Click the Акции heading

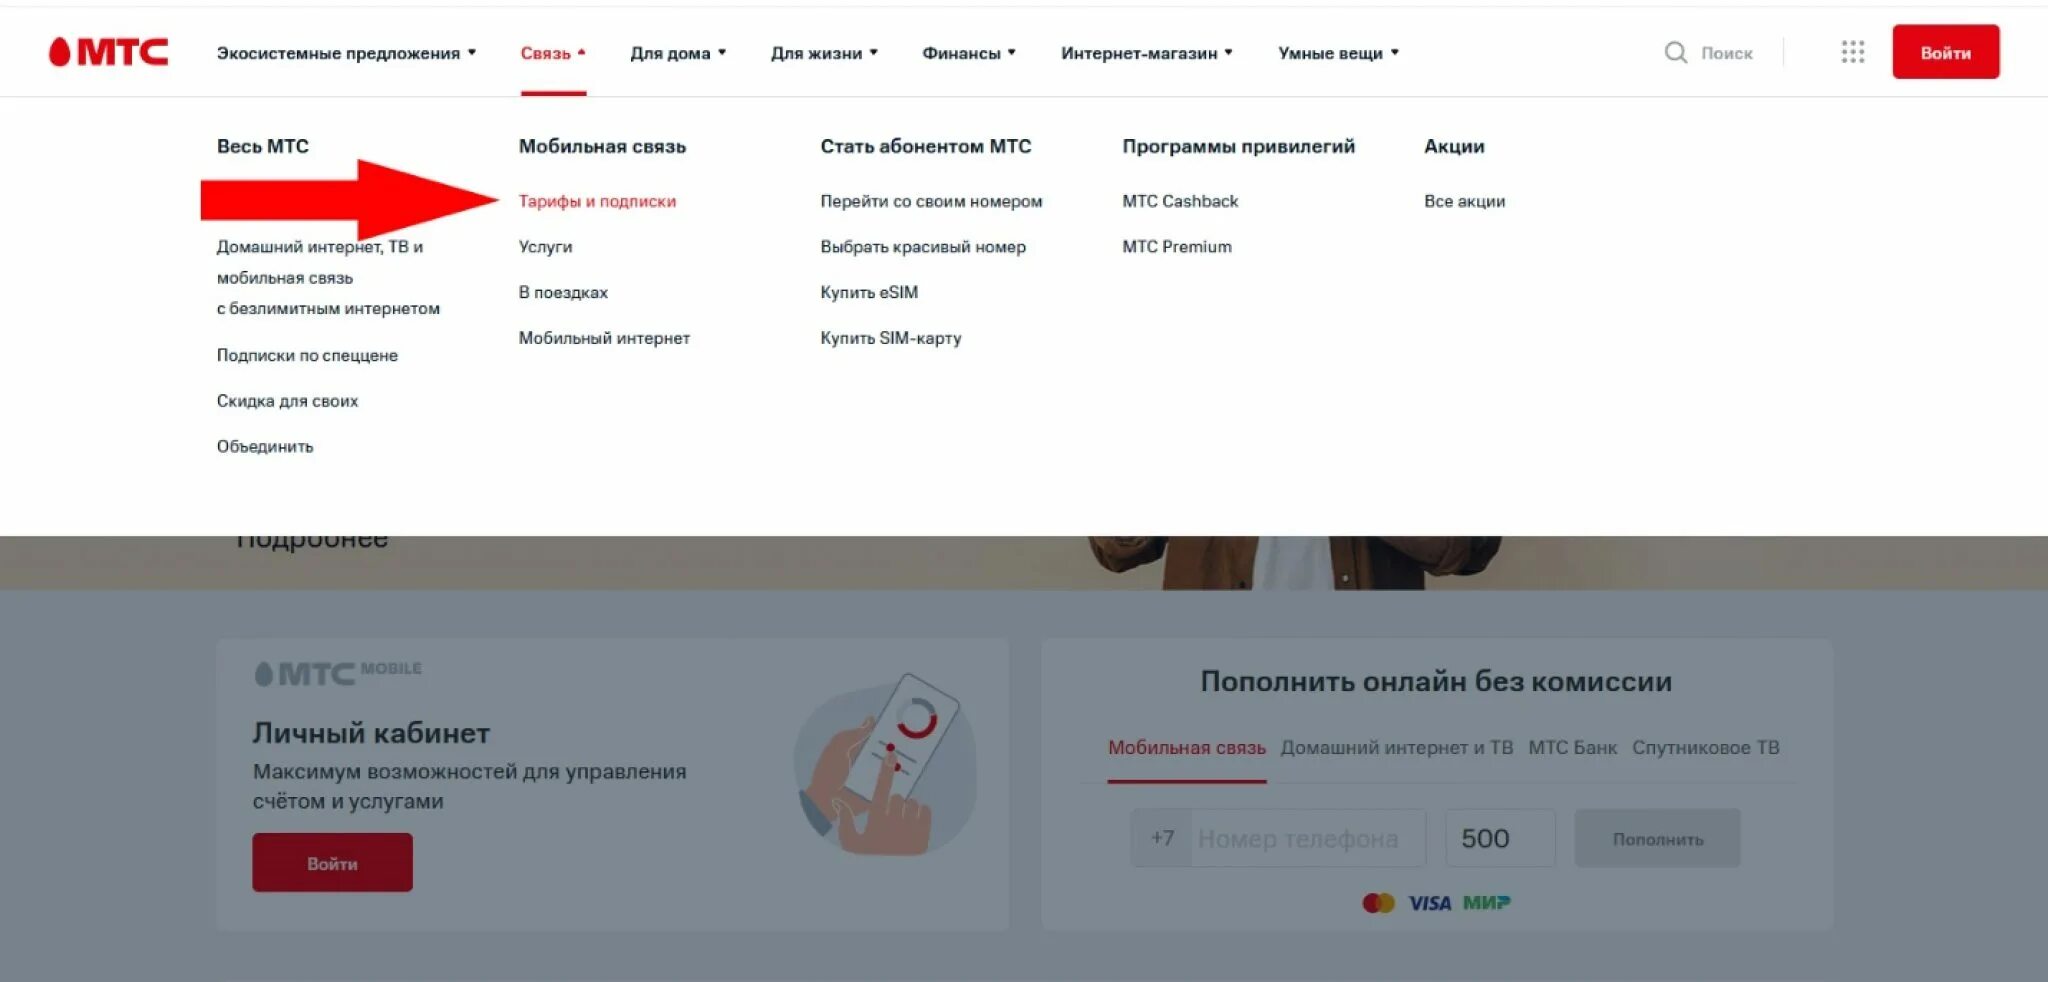pos(1454,146)
